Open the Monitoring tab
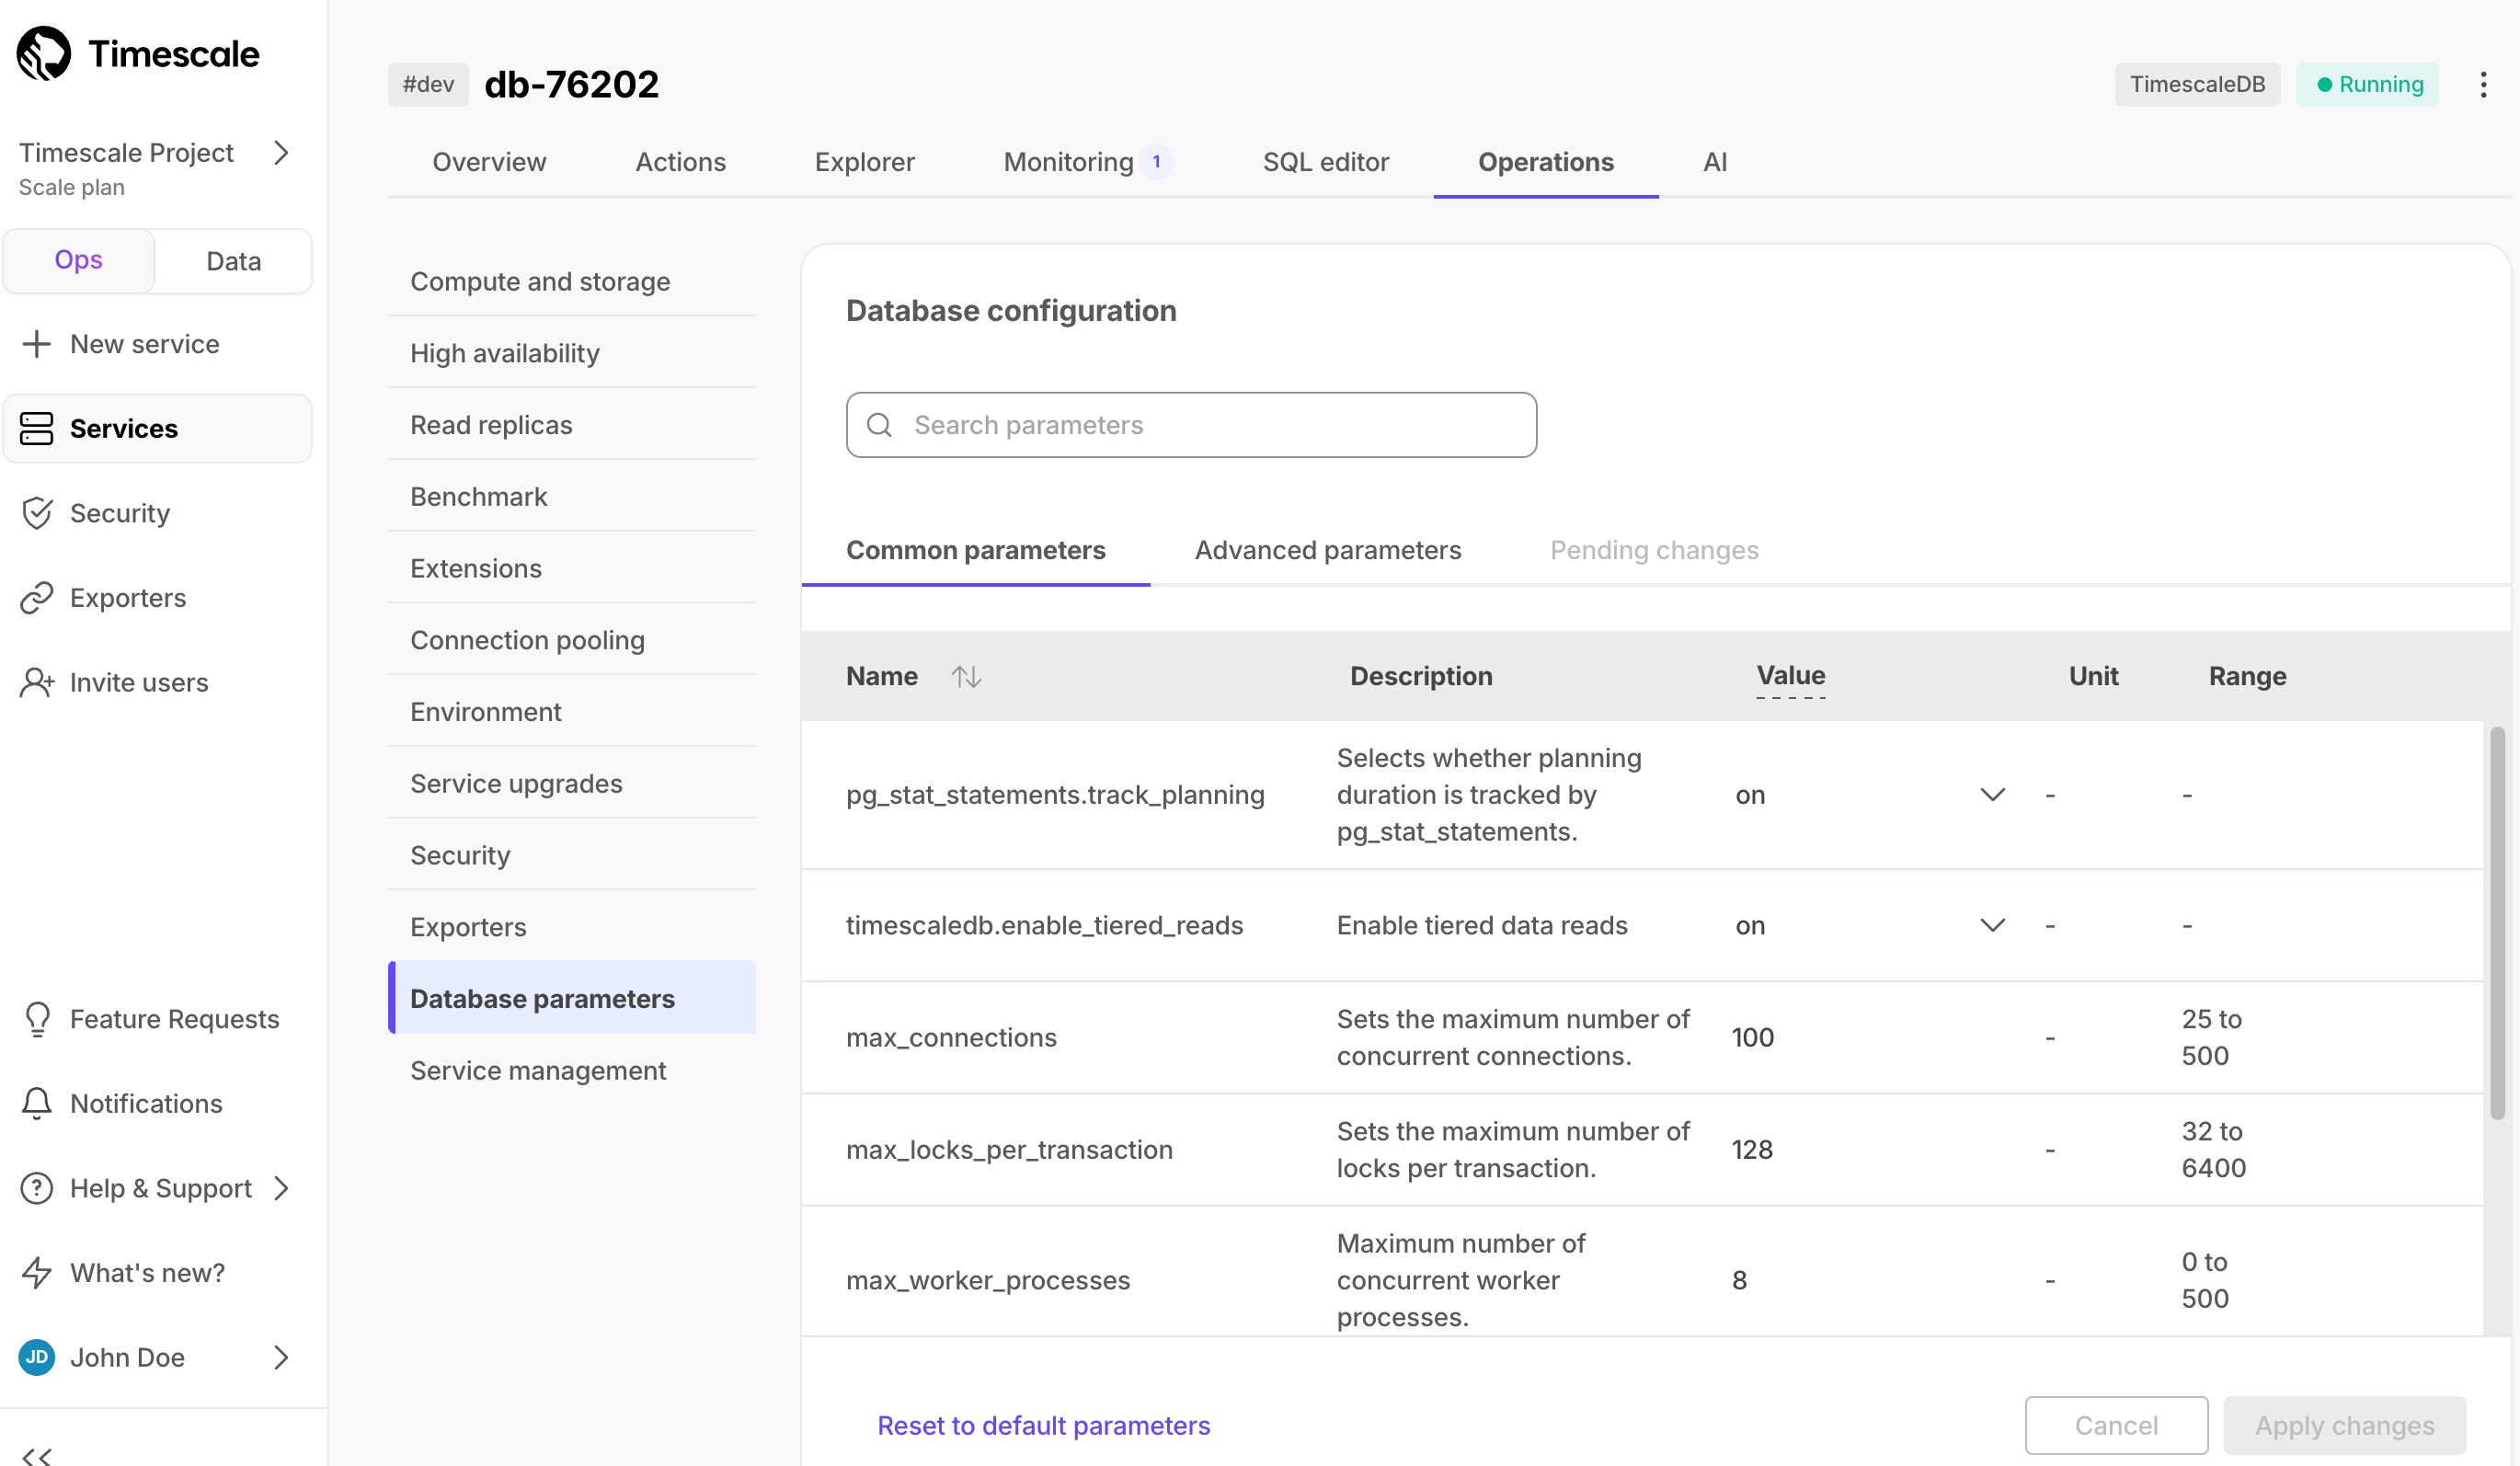Viewport: 2520px width, 1466px height. [1068, 162]
